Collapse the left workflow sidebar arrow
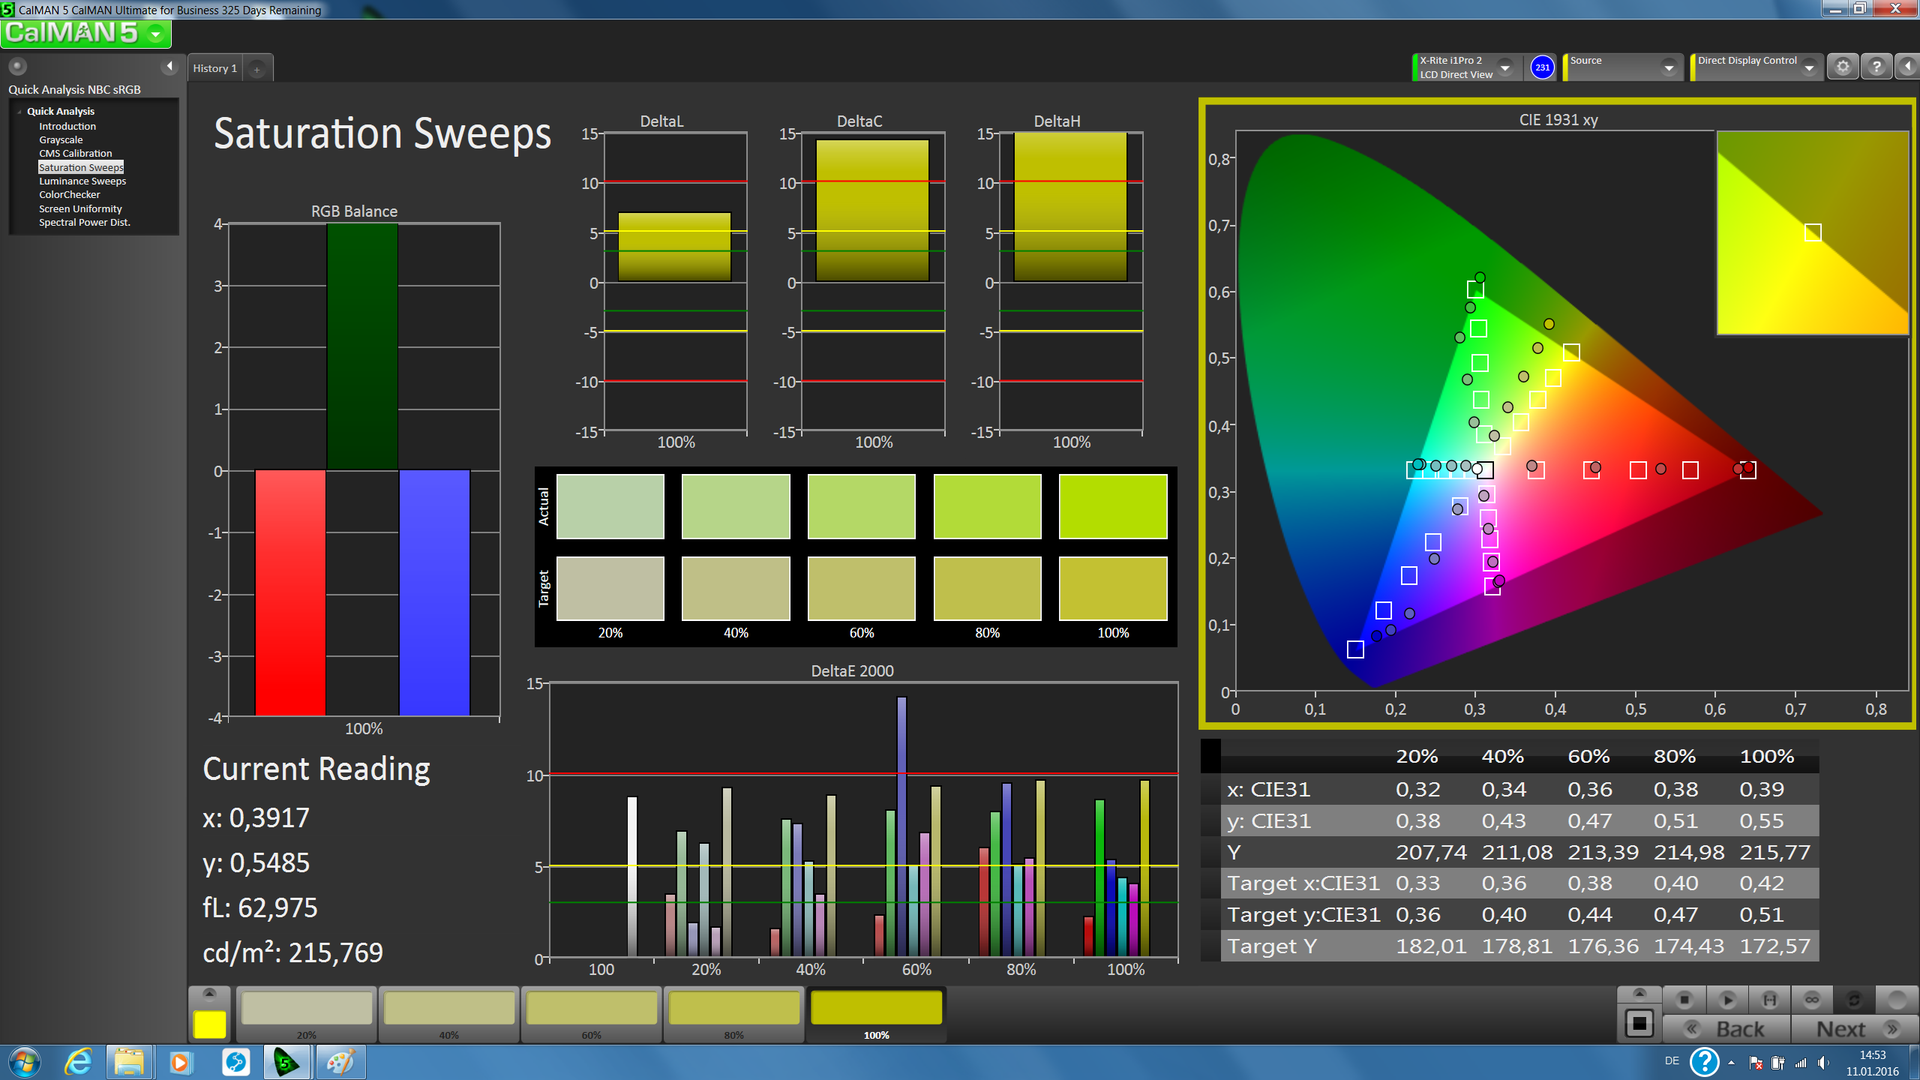This screenshot has height=1080, width=1920. pos(169,66)
